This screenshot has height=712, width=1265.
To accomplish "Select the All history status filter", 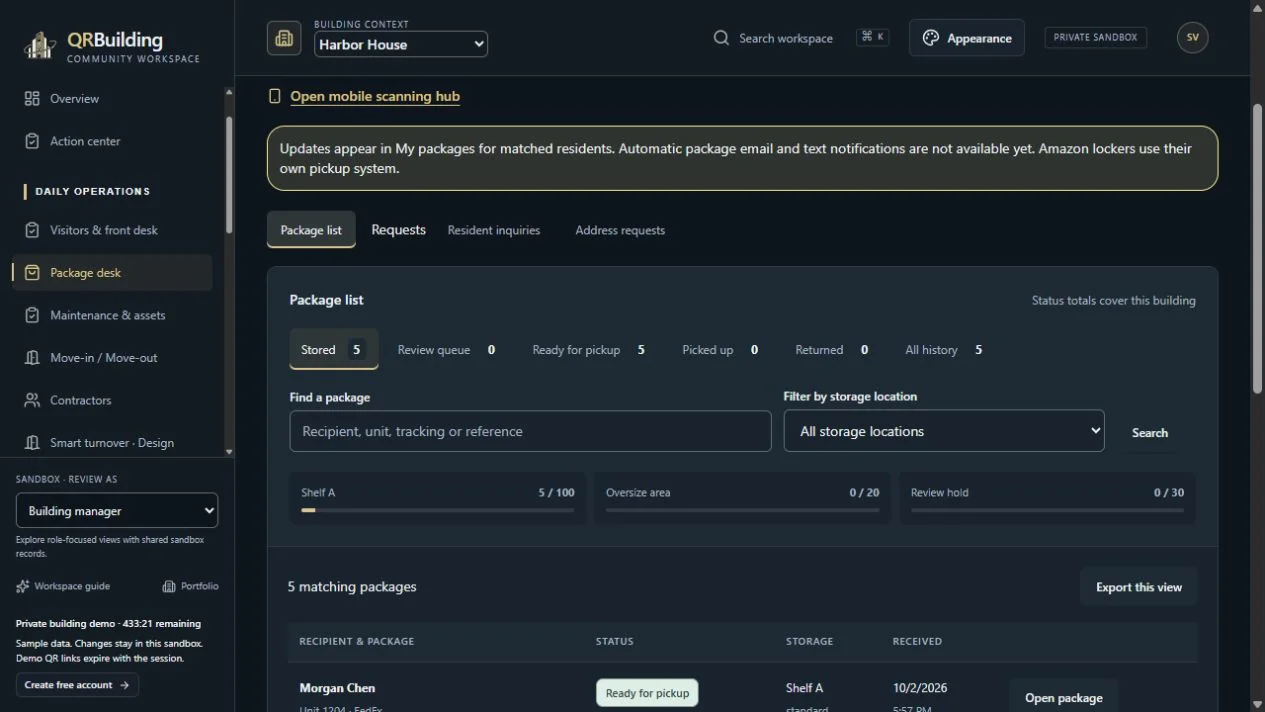I will (943, 349).
